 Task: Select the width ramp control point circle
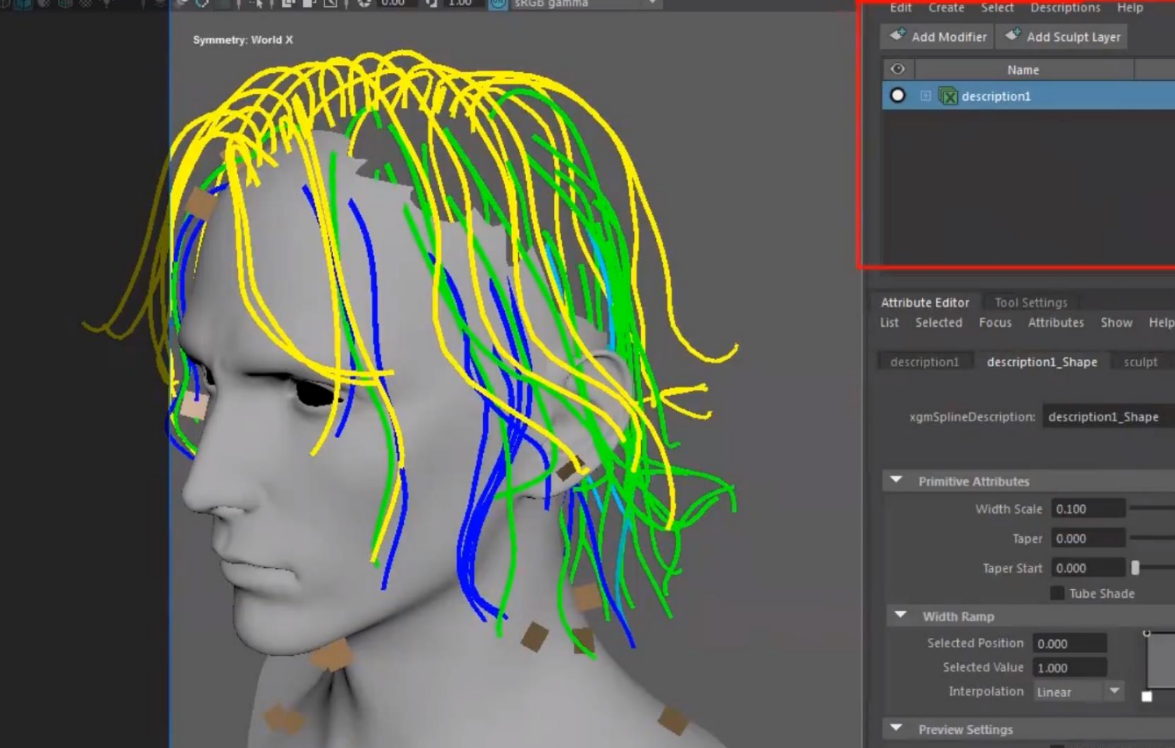[x=1146, y=633]
